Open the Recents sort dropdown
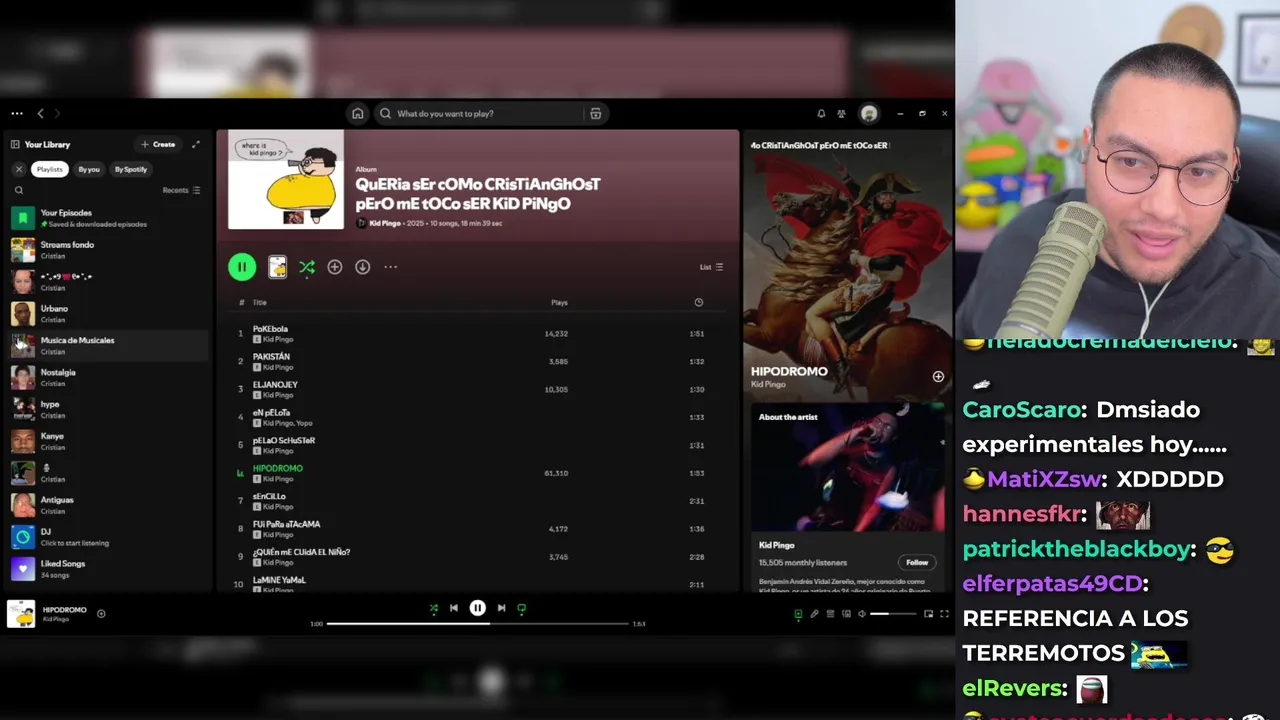The width and height of the screenshot is (1280, 720). pos(182,190)
